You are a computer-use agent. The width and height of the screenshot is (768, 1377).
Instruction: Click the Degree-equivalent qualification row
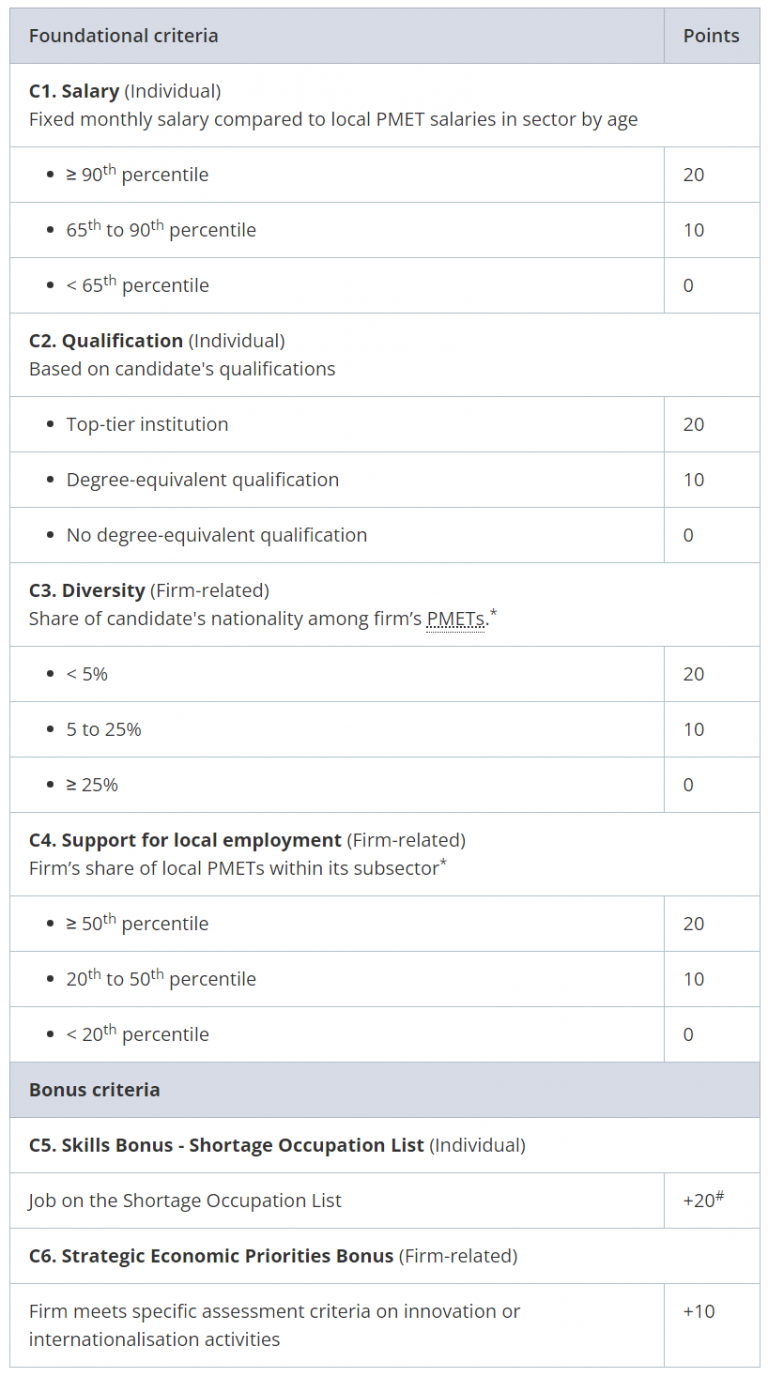202,479
